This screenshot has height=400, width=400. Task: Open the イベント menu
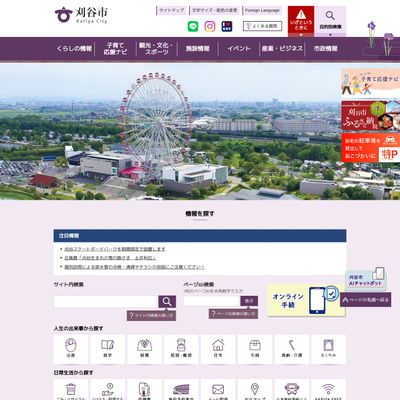tap(239, 49)
